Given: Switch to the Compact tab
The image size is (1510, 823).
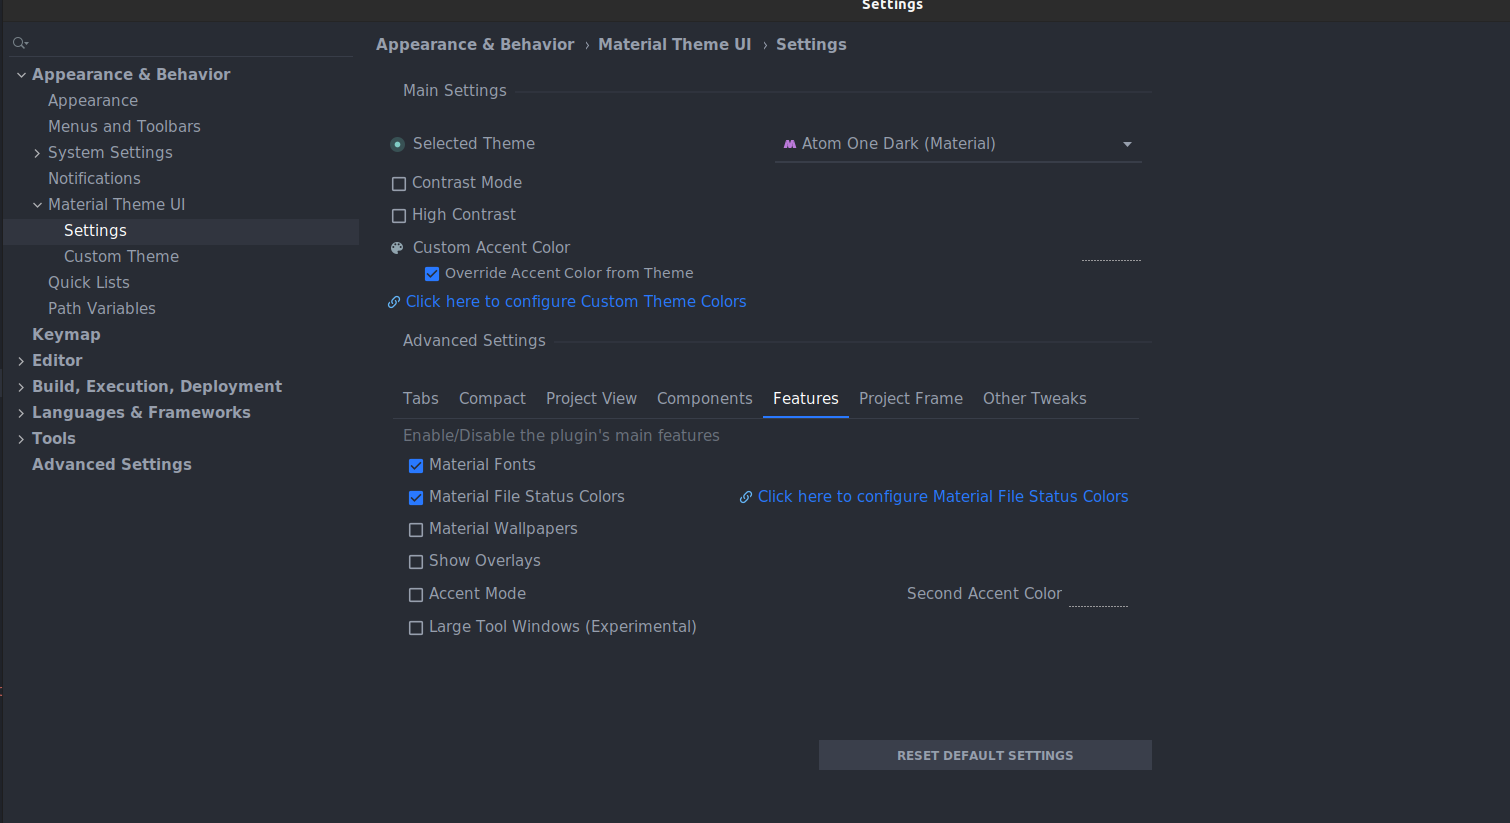Looking at the screenshot, I should coord(492,398).
